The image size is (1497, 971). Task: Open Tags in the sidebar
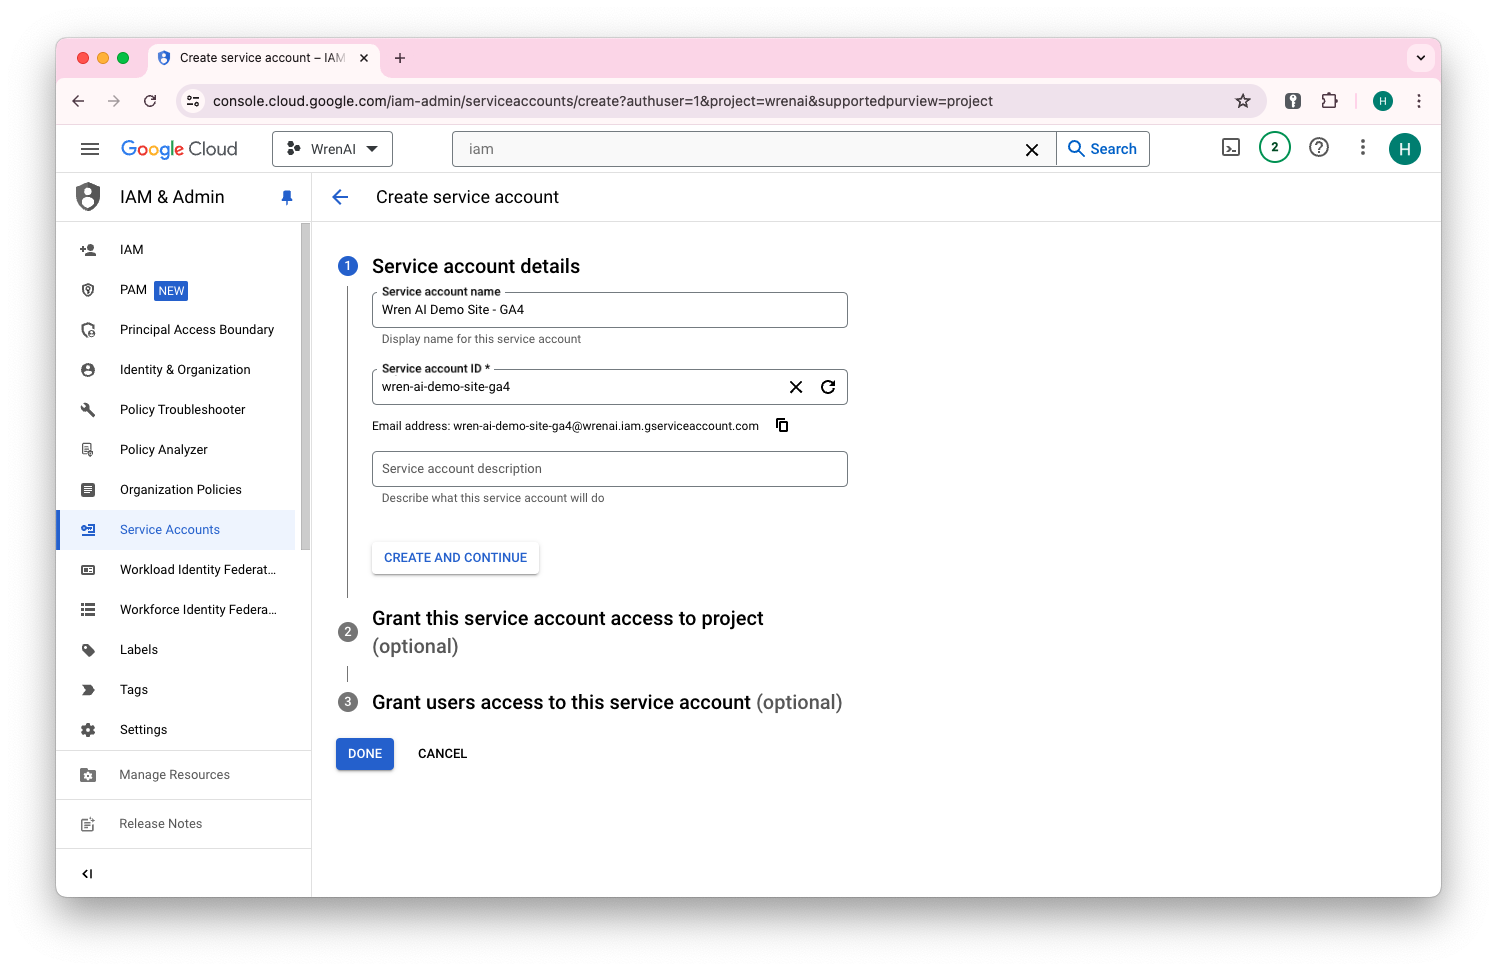point(176,690)
